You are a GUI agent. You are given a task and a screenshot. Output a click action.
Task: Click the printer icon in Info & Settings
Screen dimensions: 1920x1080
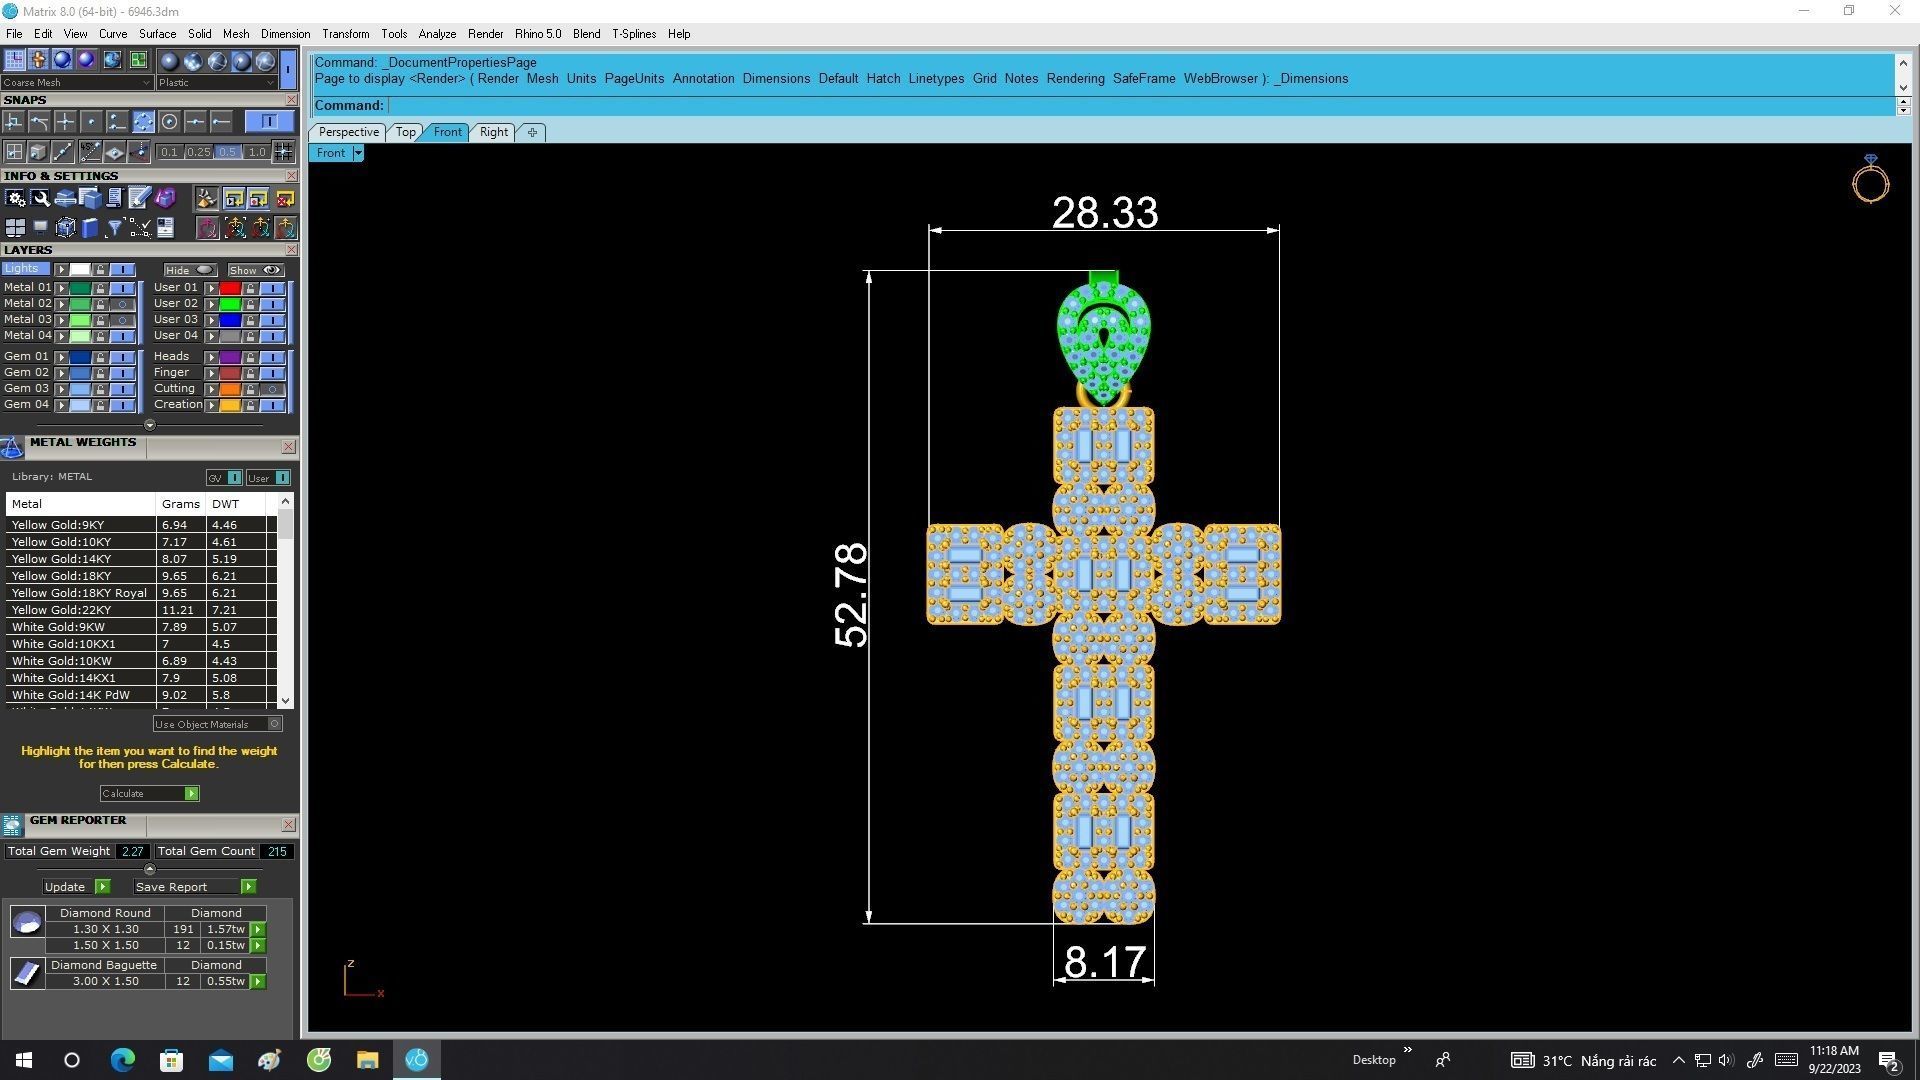65,198
